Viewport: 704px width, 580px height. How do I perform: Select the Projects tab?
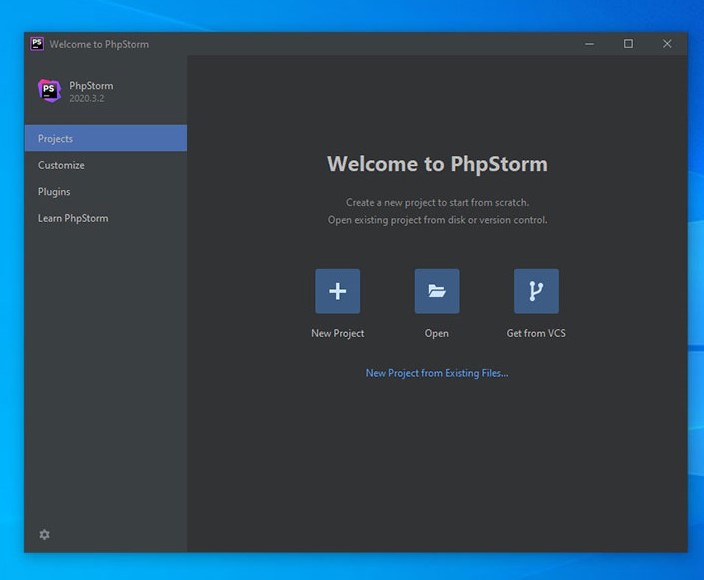click(106, 138)
